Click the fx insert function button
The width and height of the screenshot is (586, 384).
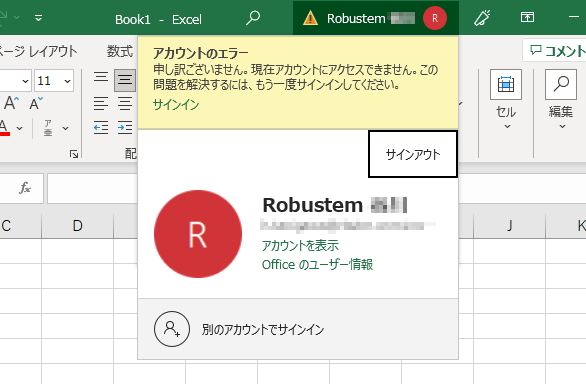(x=25, y=188)
